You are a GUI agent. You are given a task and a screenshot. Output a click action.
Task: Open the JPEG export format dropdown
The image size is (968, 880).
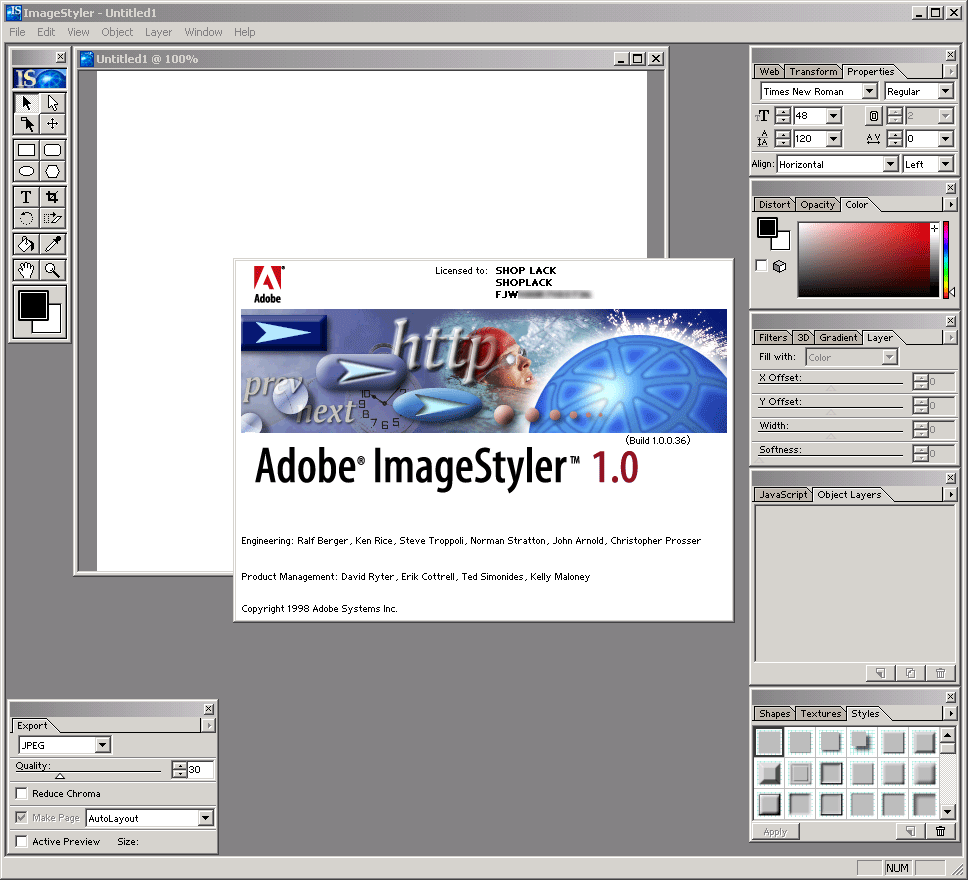pos(102,745)
